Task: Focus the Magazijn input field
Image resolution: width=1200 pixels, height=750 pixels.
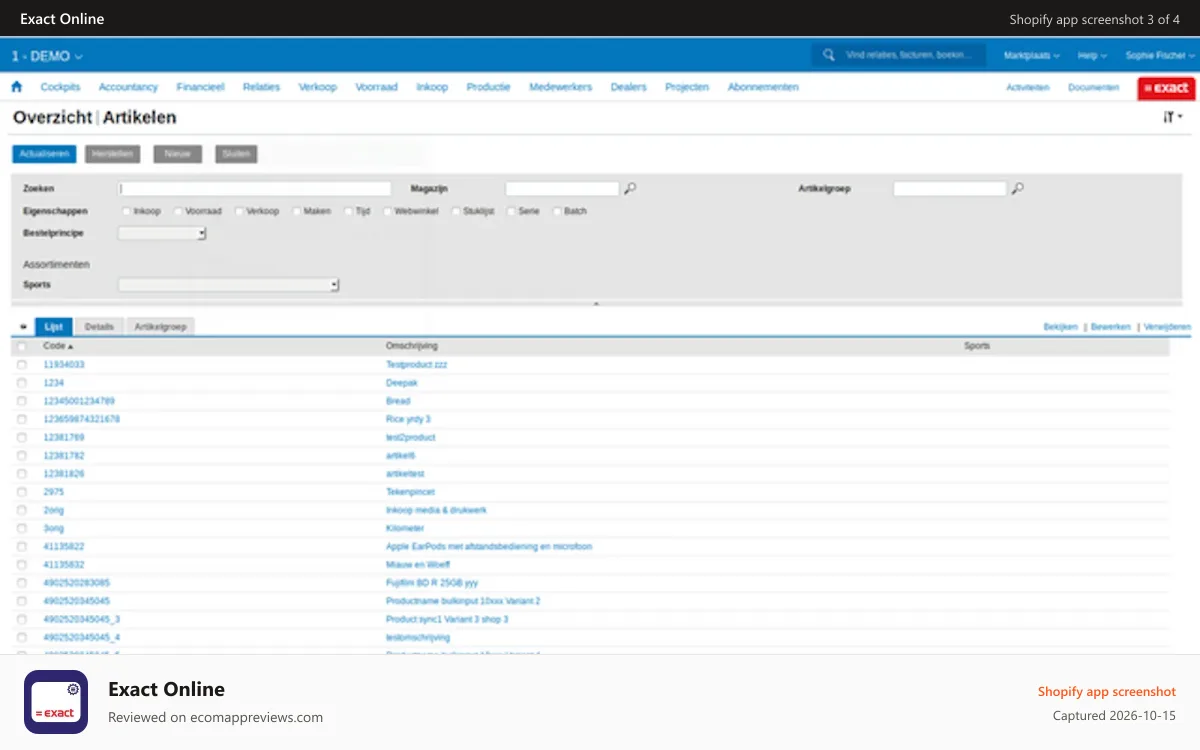Action: (x=562, y=188)
